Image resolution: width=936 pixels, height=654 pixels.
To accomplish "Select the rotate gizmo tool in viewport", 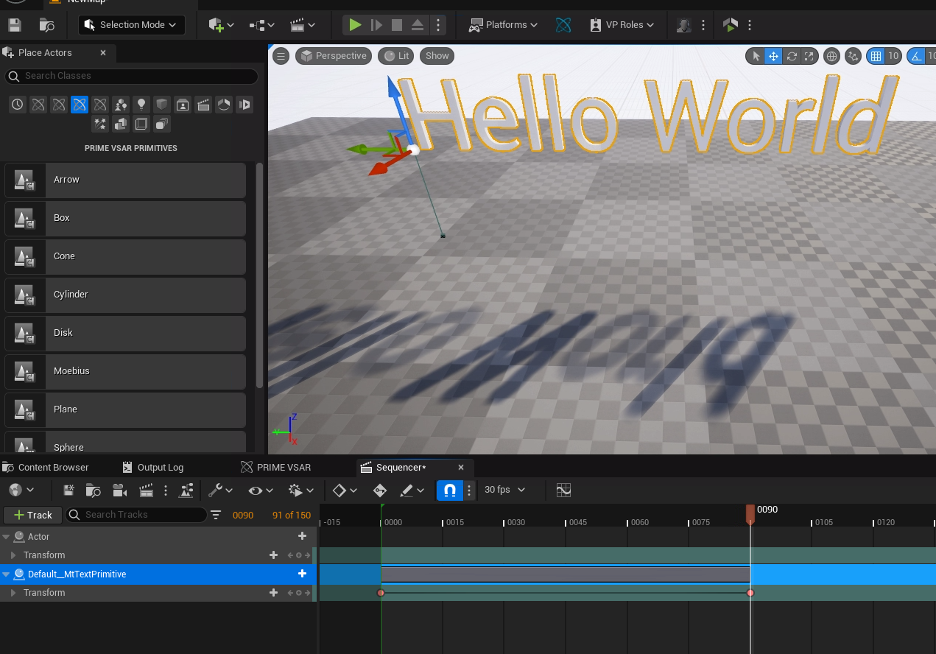I will point(792,56).
